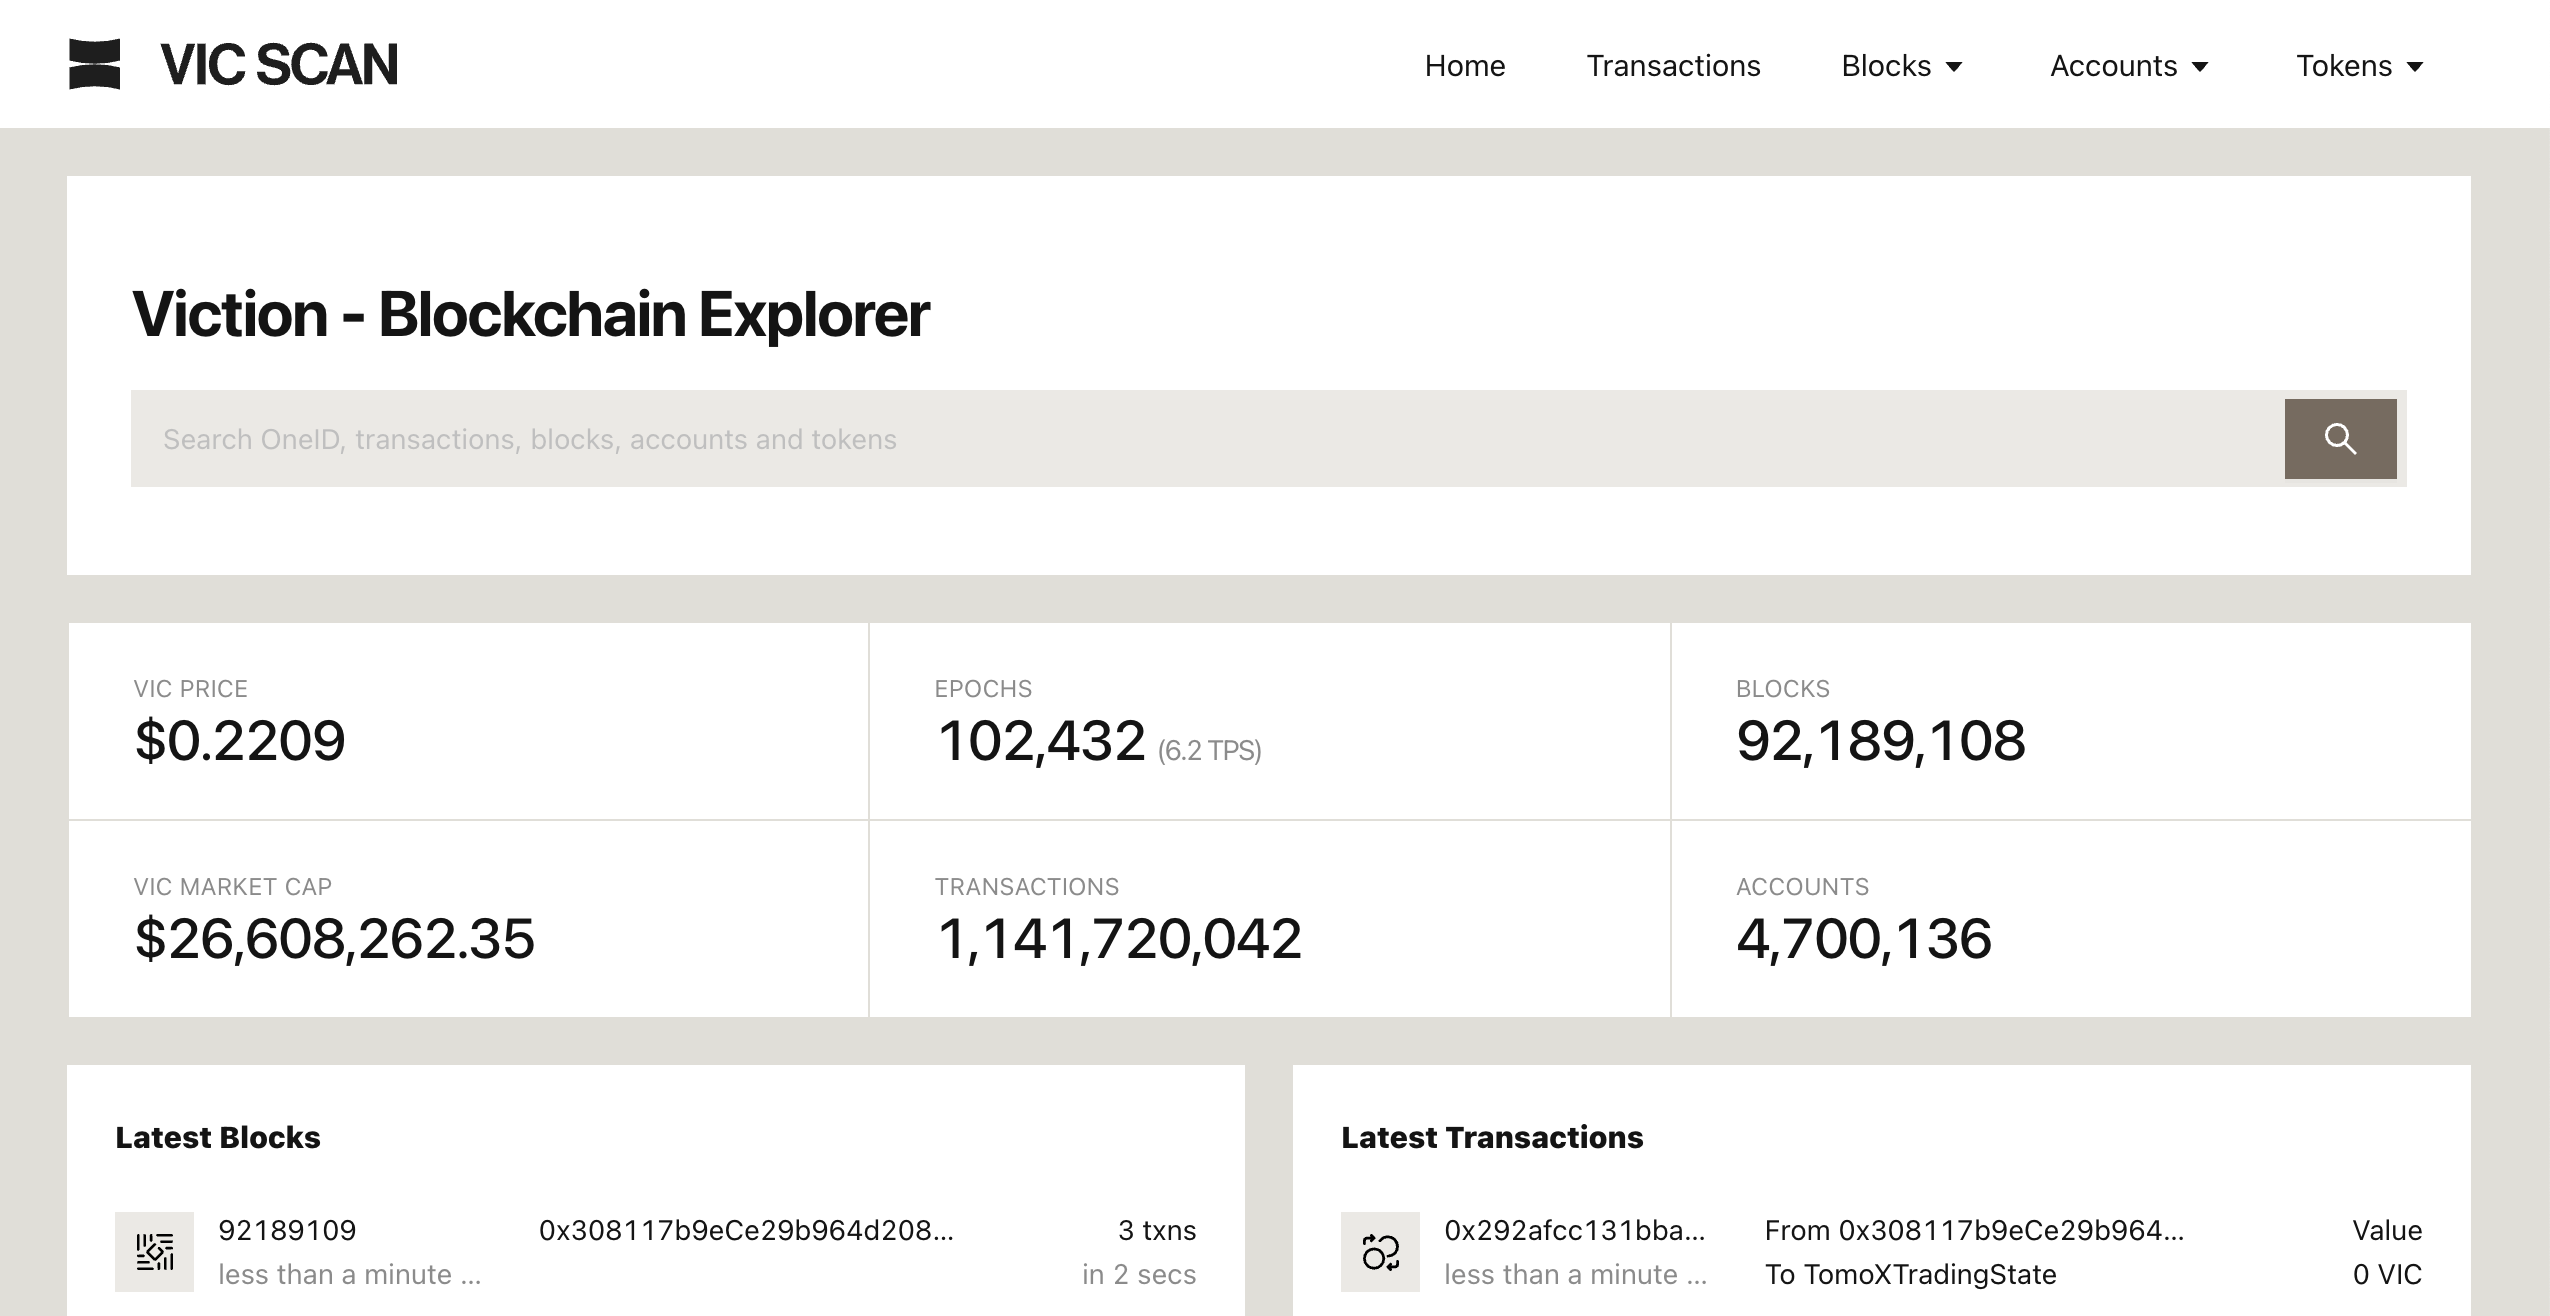The width and height of the screenshot is (2550, 1316).
Task: Go to the Home menu item
Action: [1464, 66]
